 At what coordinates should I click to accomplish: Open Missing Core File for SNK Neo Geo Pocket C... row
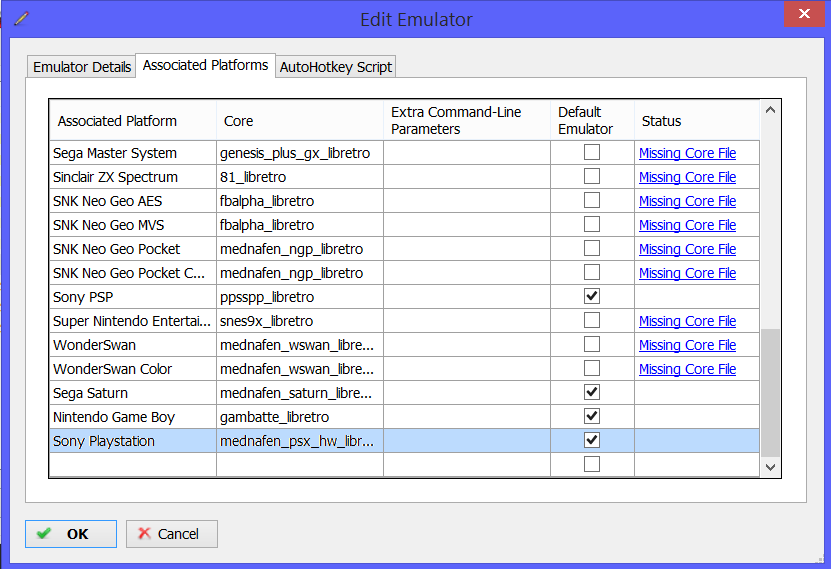click(x=687, y=273)
